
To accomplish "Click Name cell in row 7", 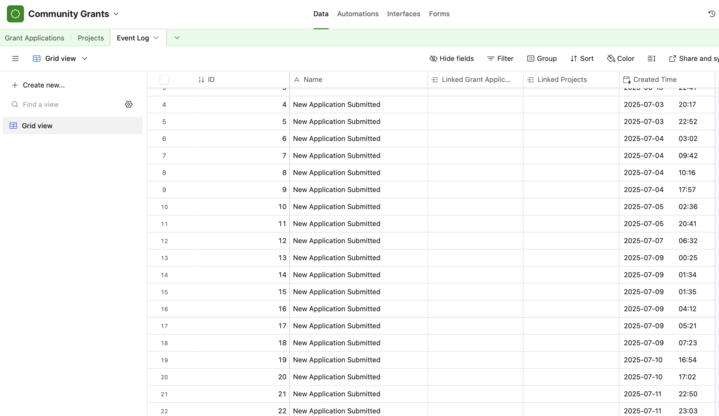I will pos(358,156).
